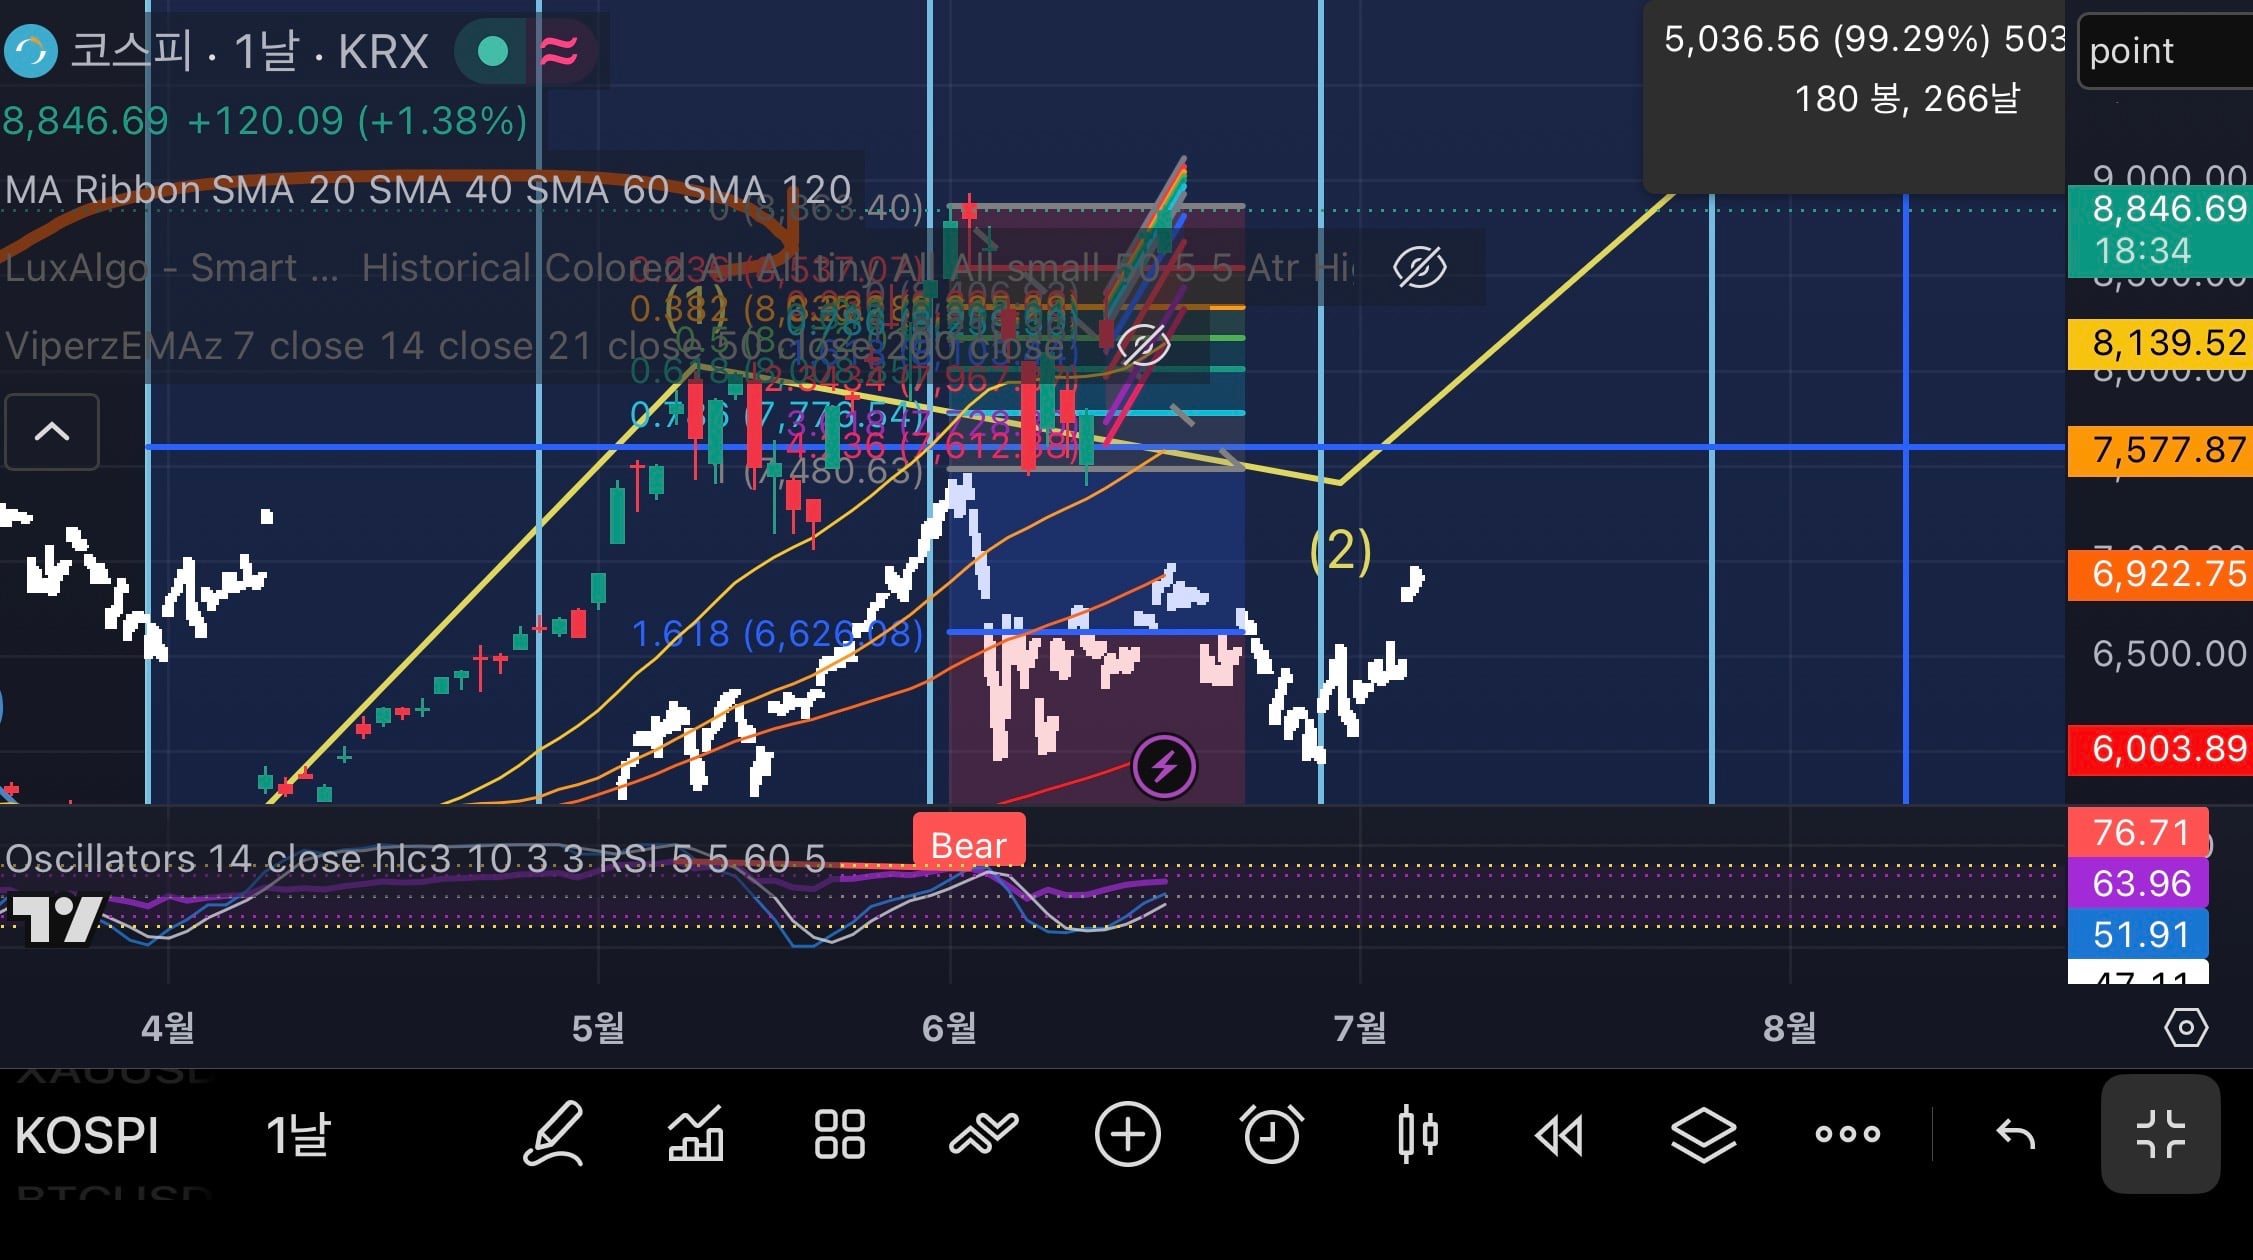Tap the purple lightning bolt marker

[x=1164, y=767]
